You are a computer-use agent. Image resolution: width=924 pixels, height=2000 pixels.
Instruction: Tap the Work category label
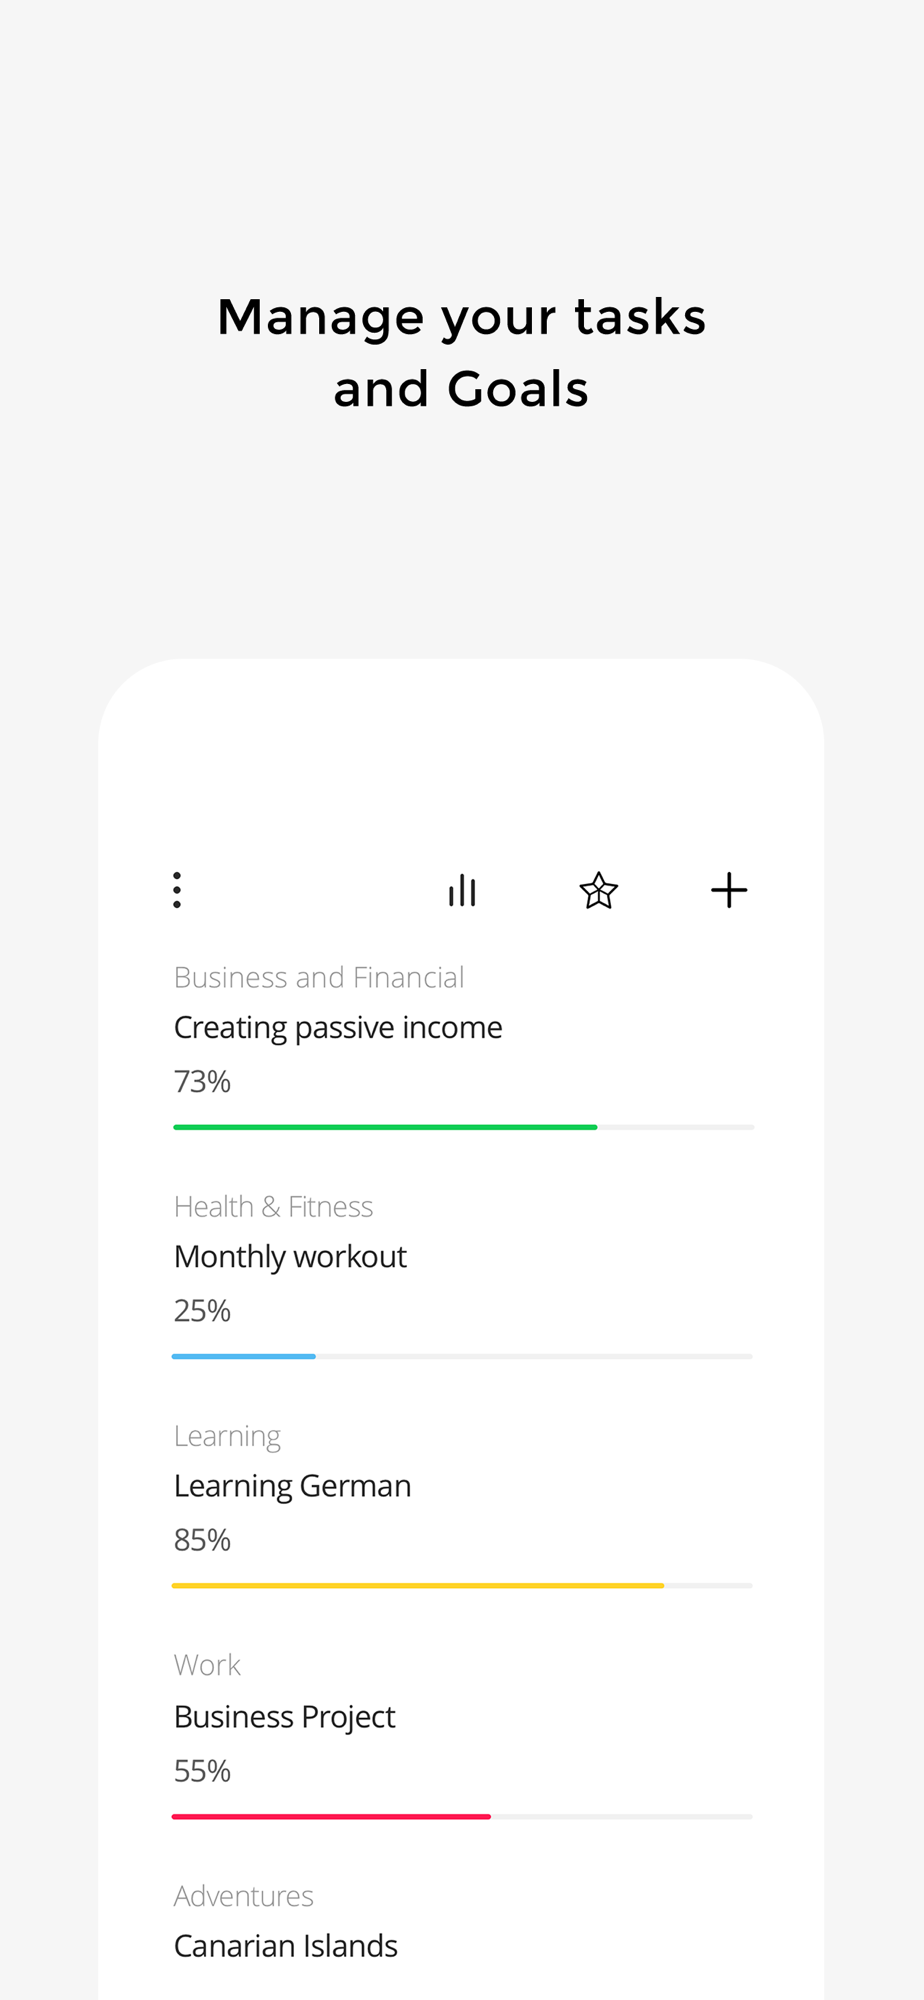(x=207, y=1665)
